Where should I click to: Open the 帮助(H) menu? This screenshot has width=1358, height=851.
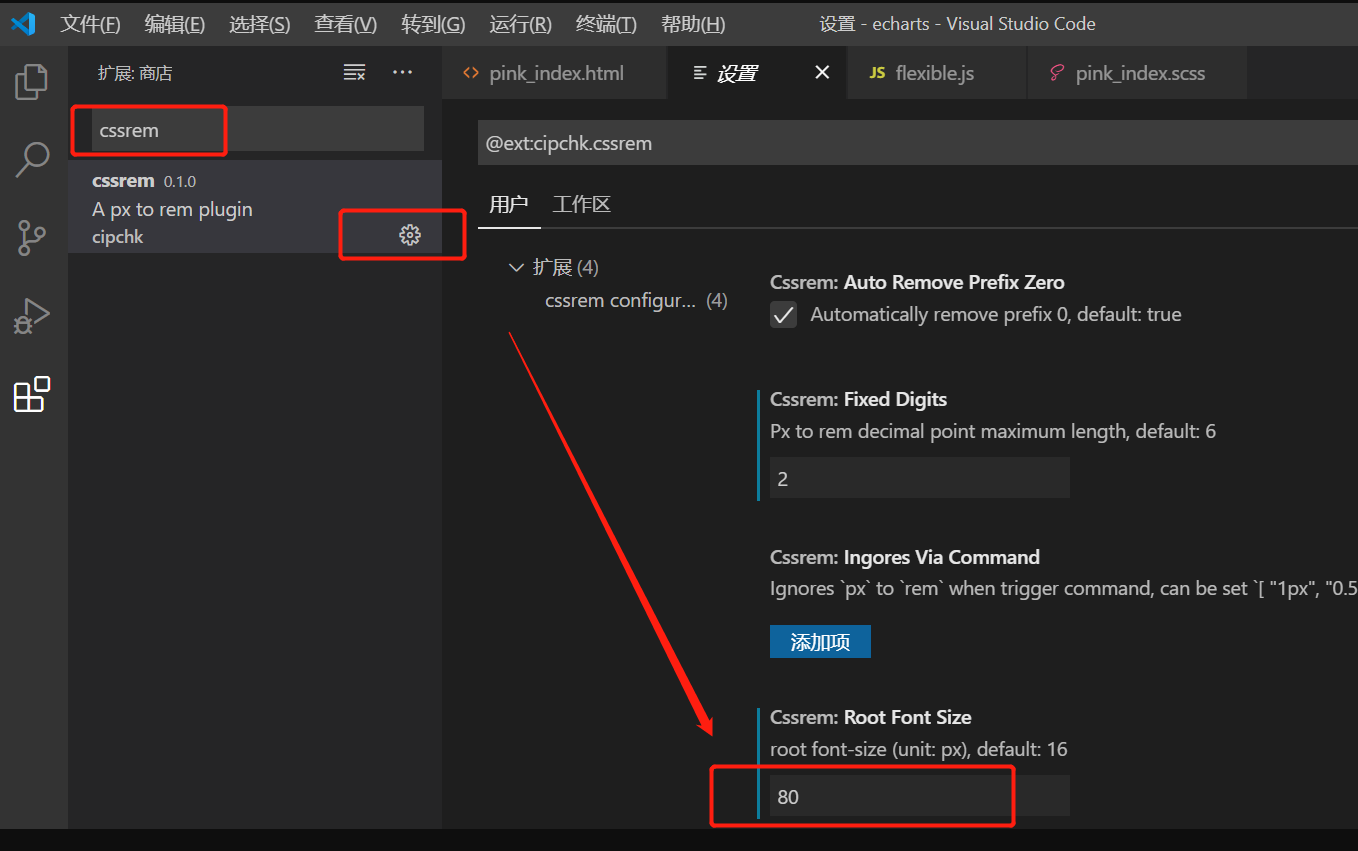pyautogui.click(x=694, y=24)
